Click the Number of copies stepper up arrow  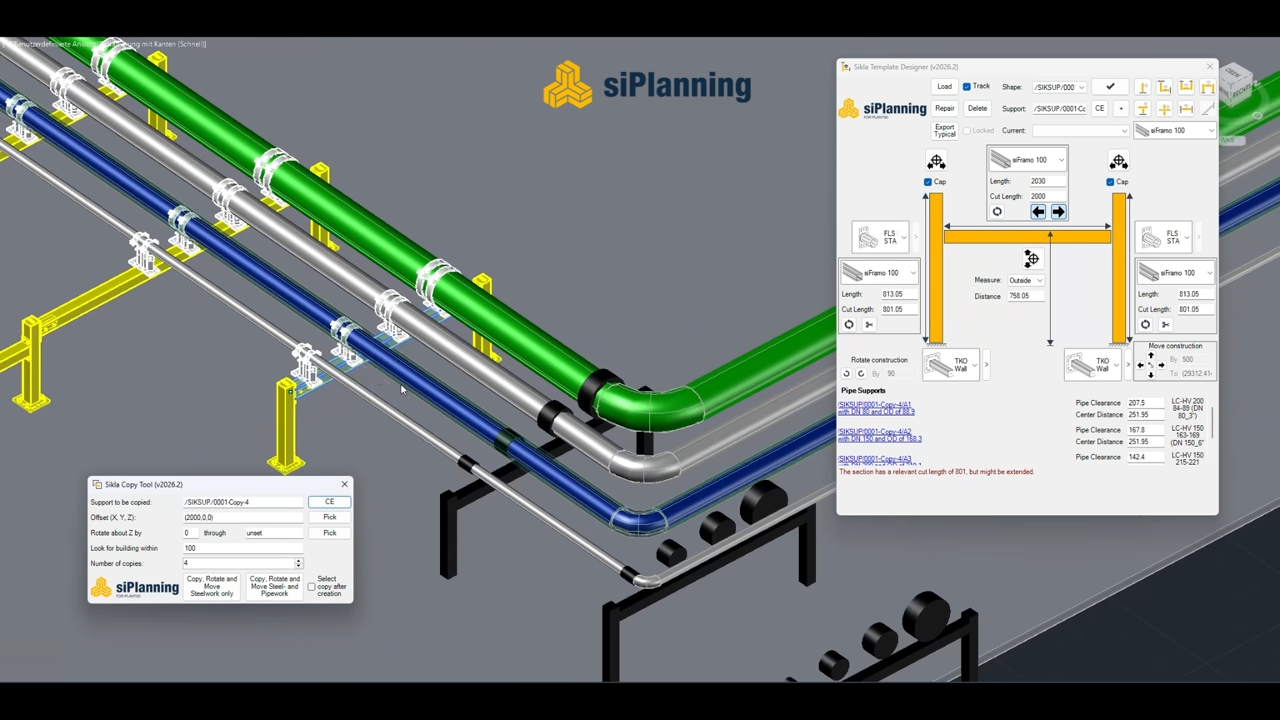pos(298,561)
